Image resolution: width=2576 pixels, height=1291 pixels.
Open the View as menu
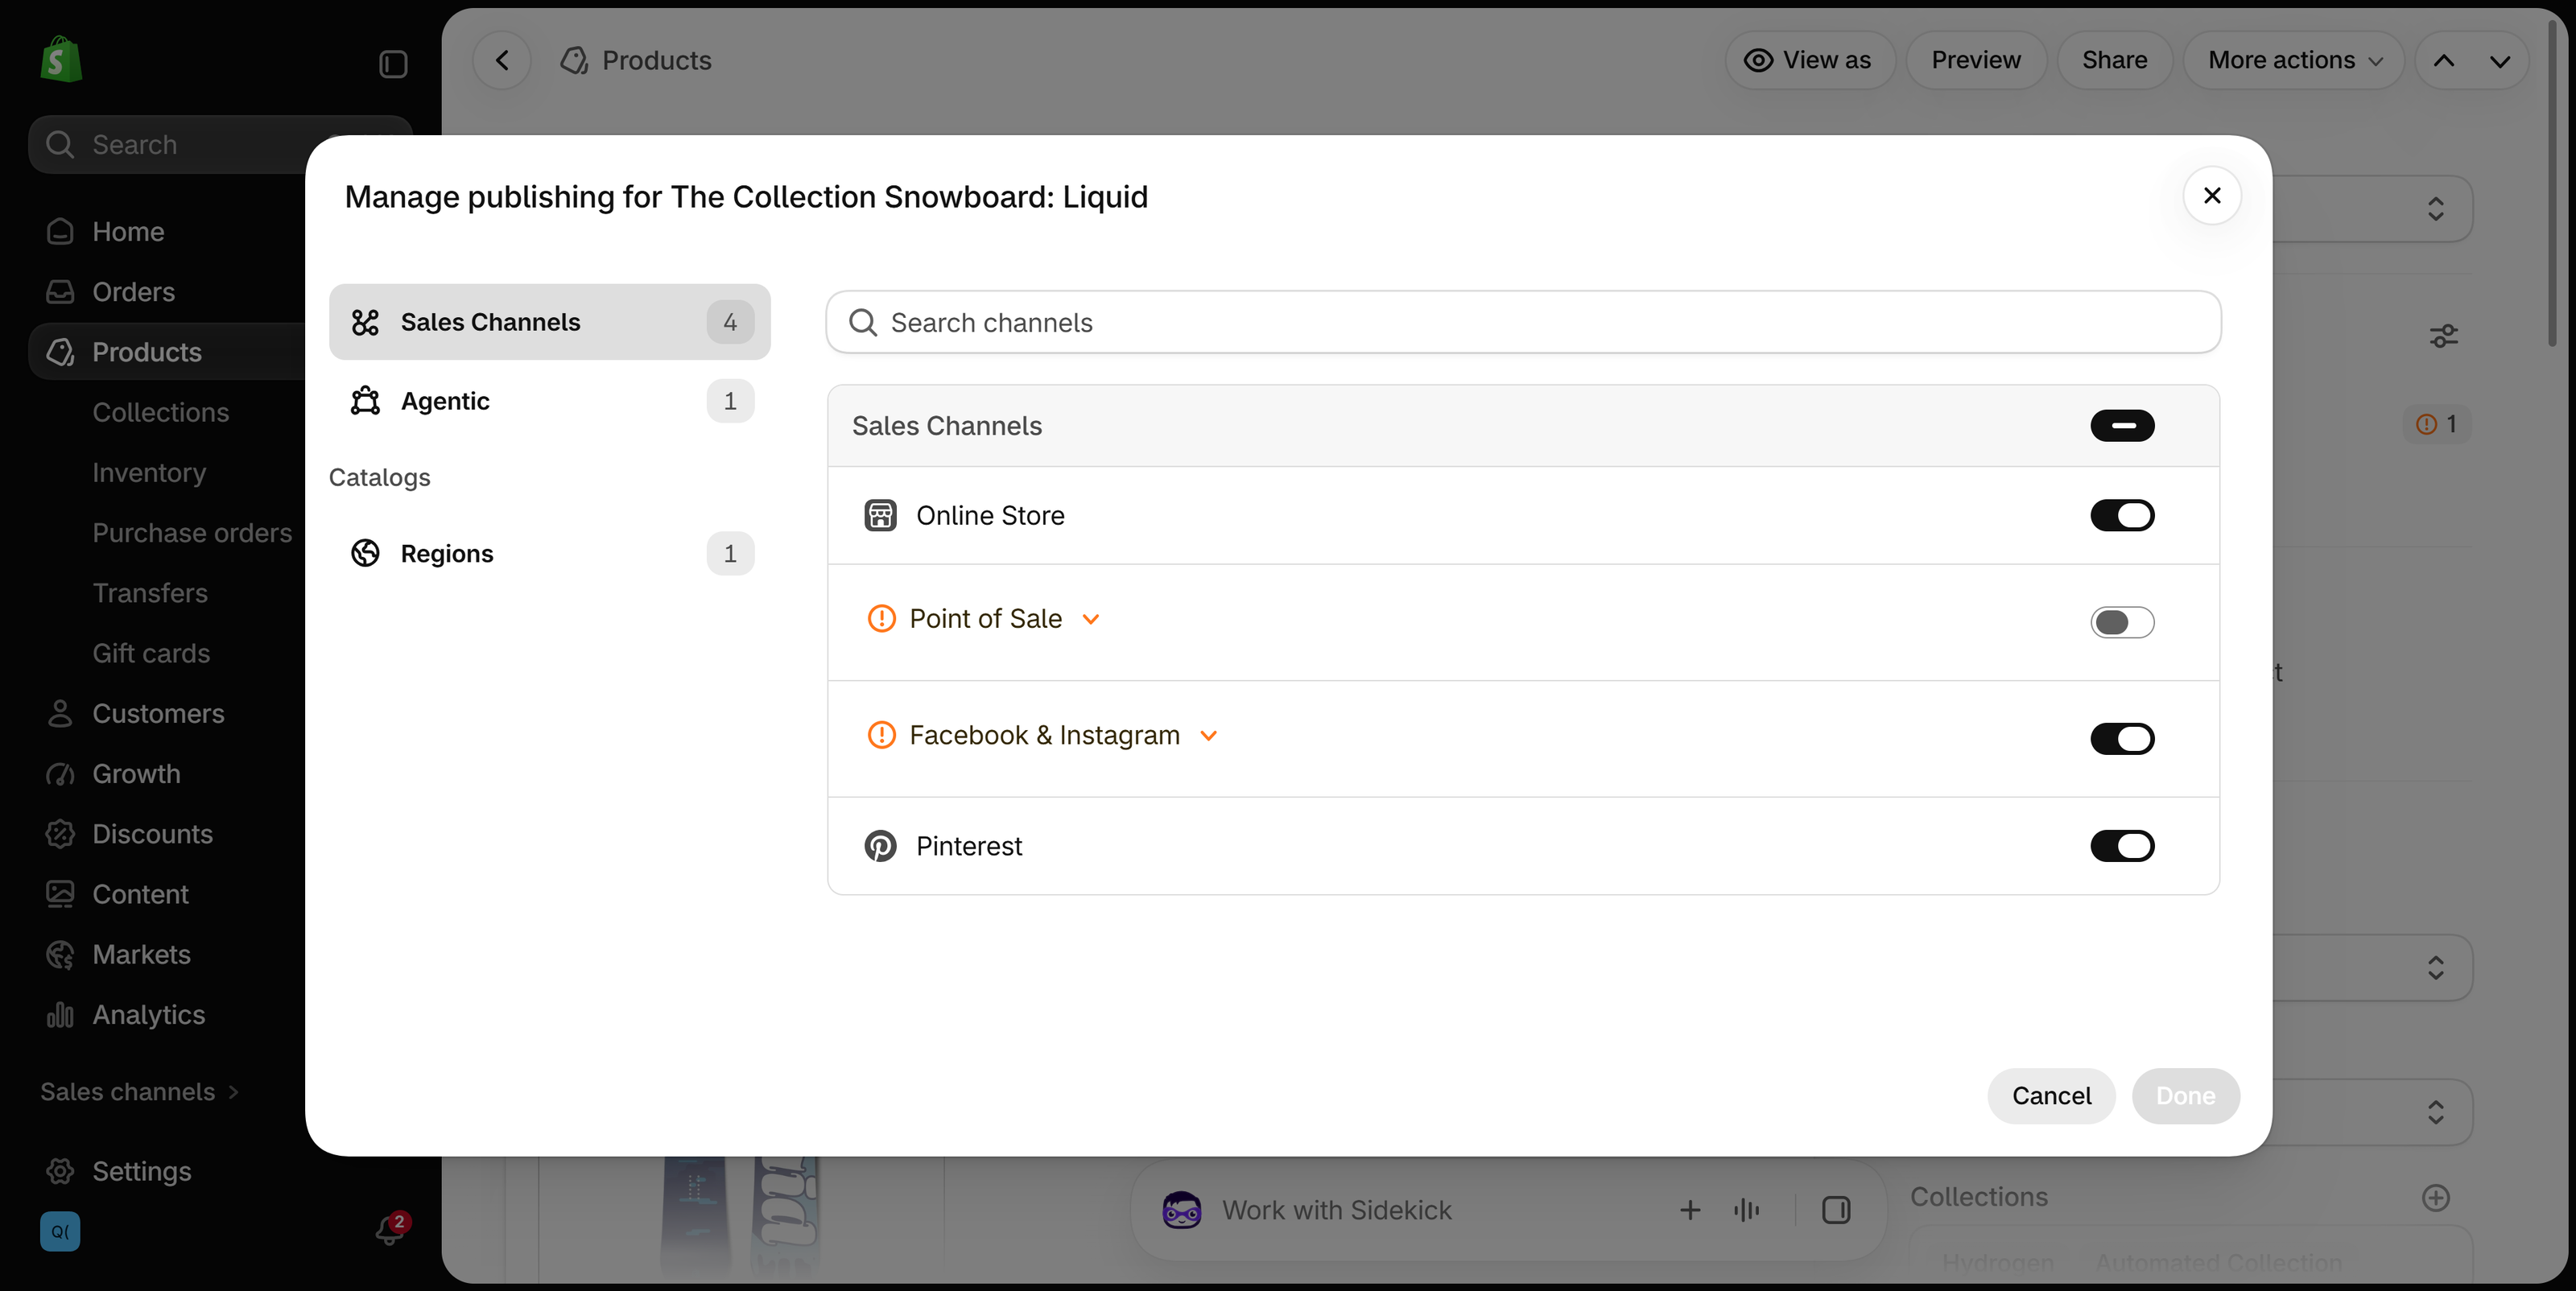tap(1809, 60)
